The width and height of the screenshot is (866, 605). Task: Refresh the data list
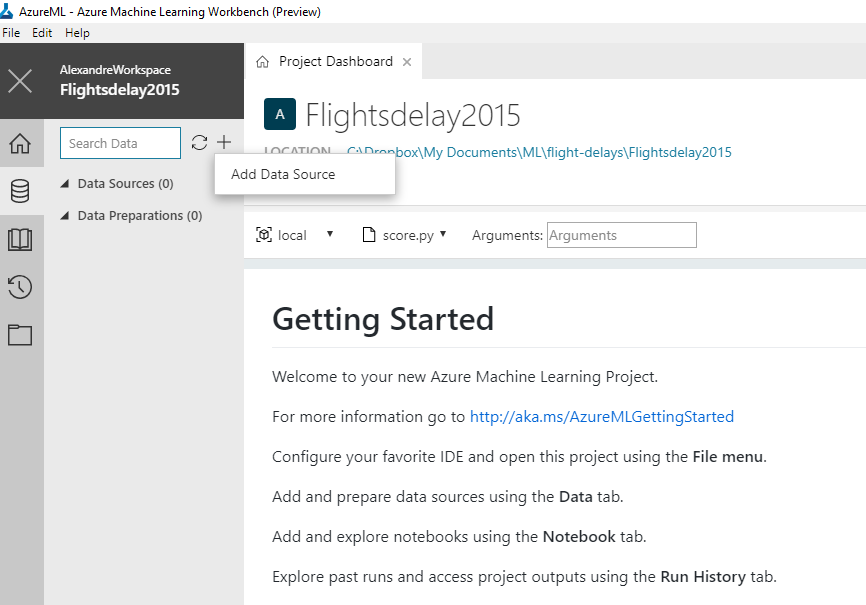coord(199,143)
